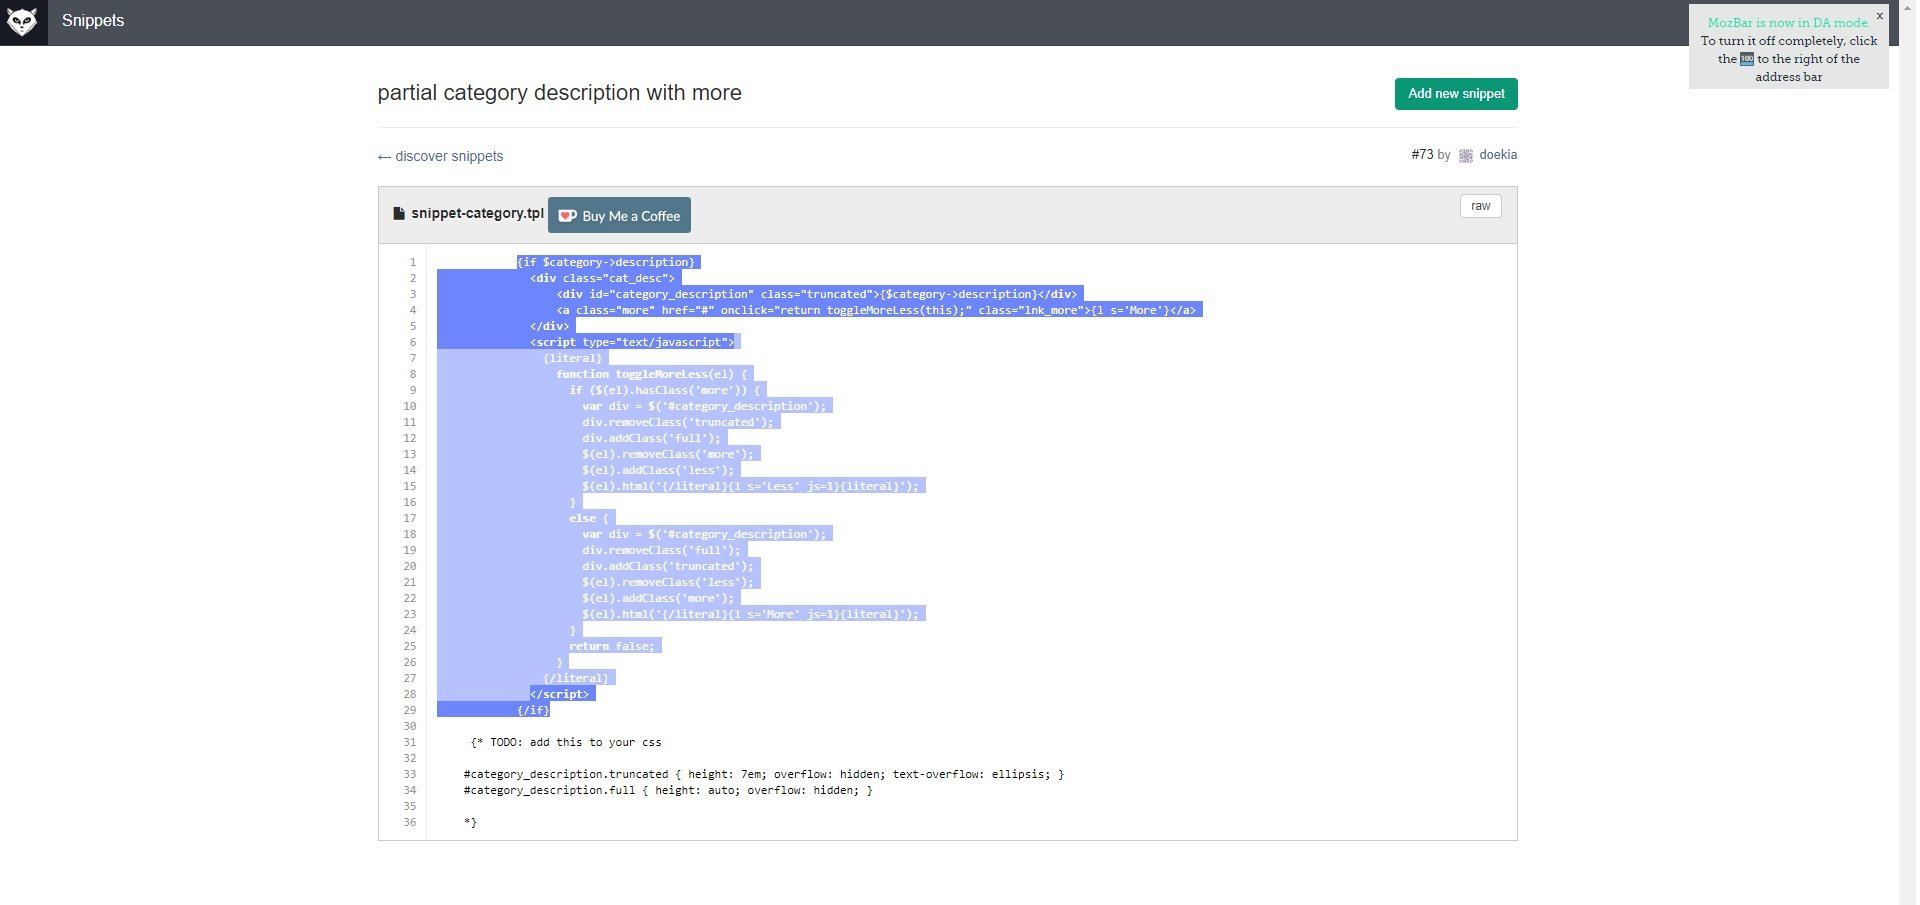1920x905 pixels.
Task: Click the {if $category->description} code line
Action: (606, 262)
